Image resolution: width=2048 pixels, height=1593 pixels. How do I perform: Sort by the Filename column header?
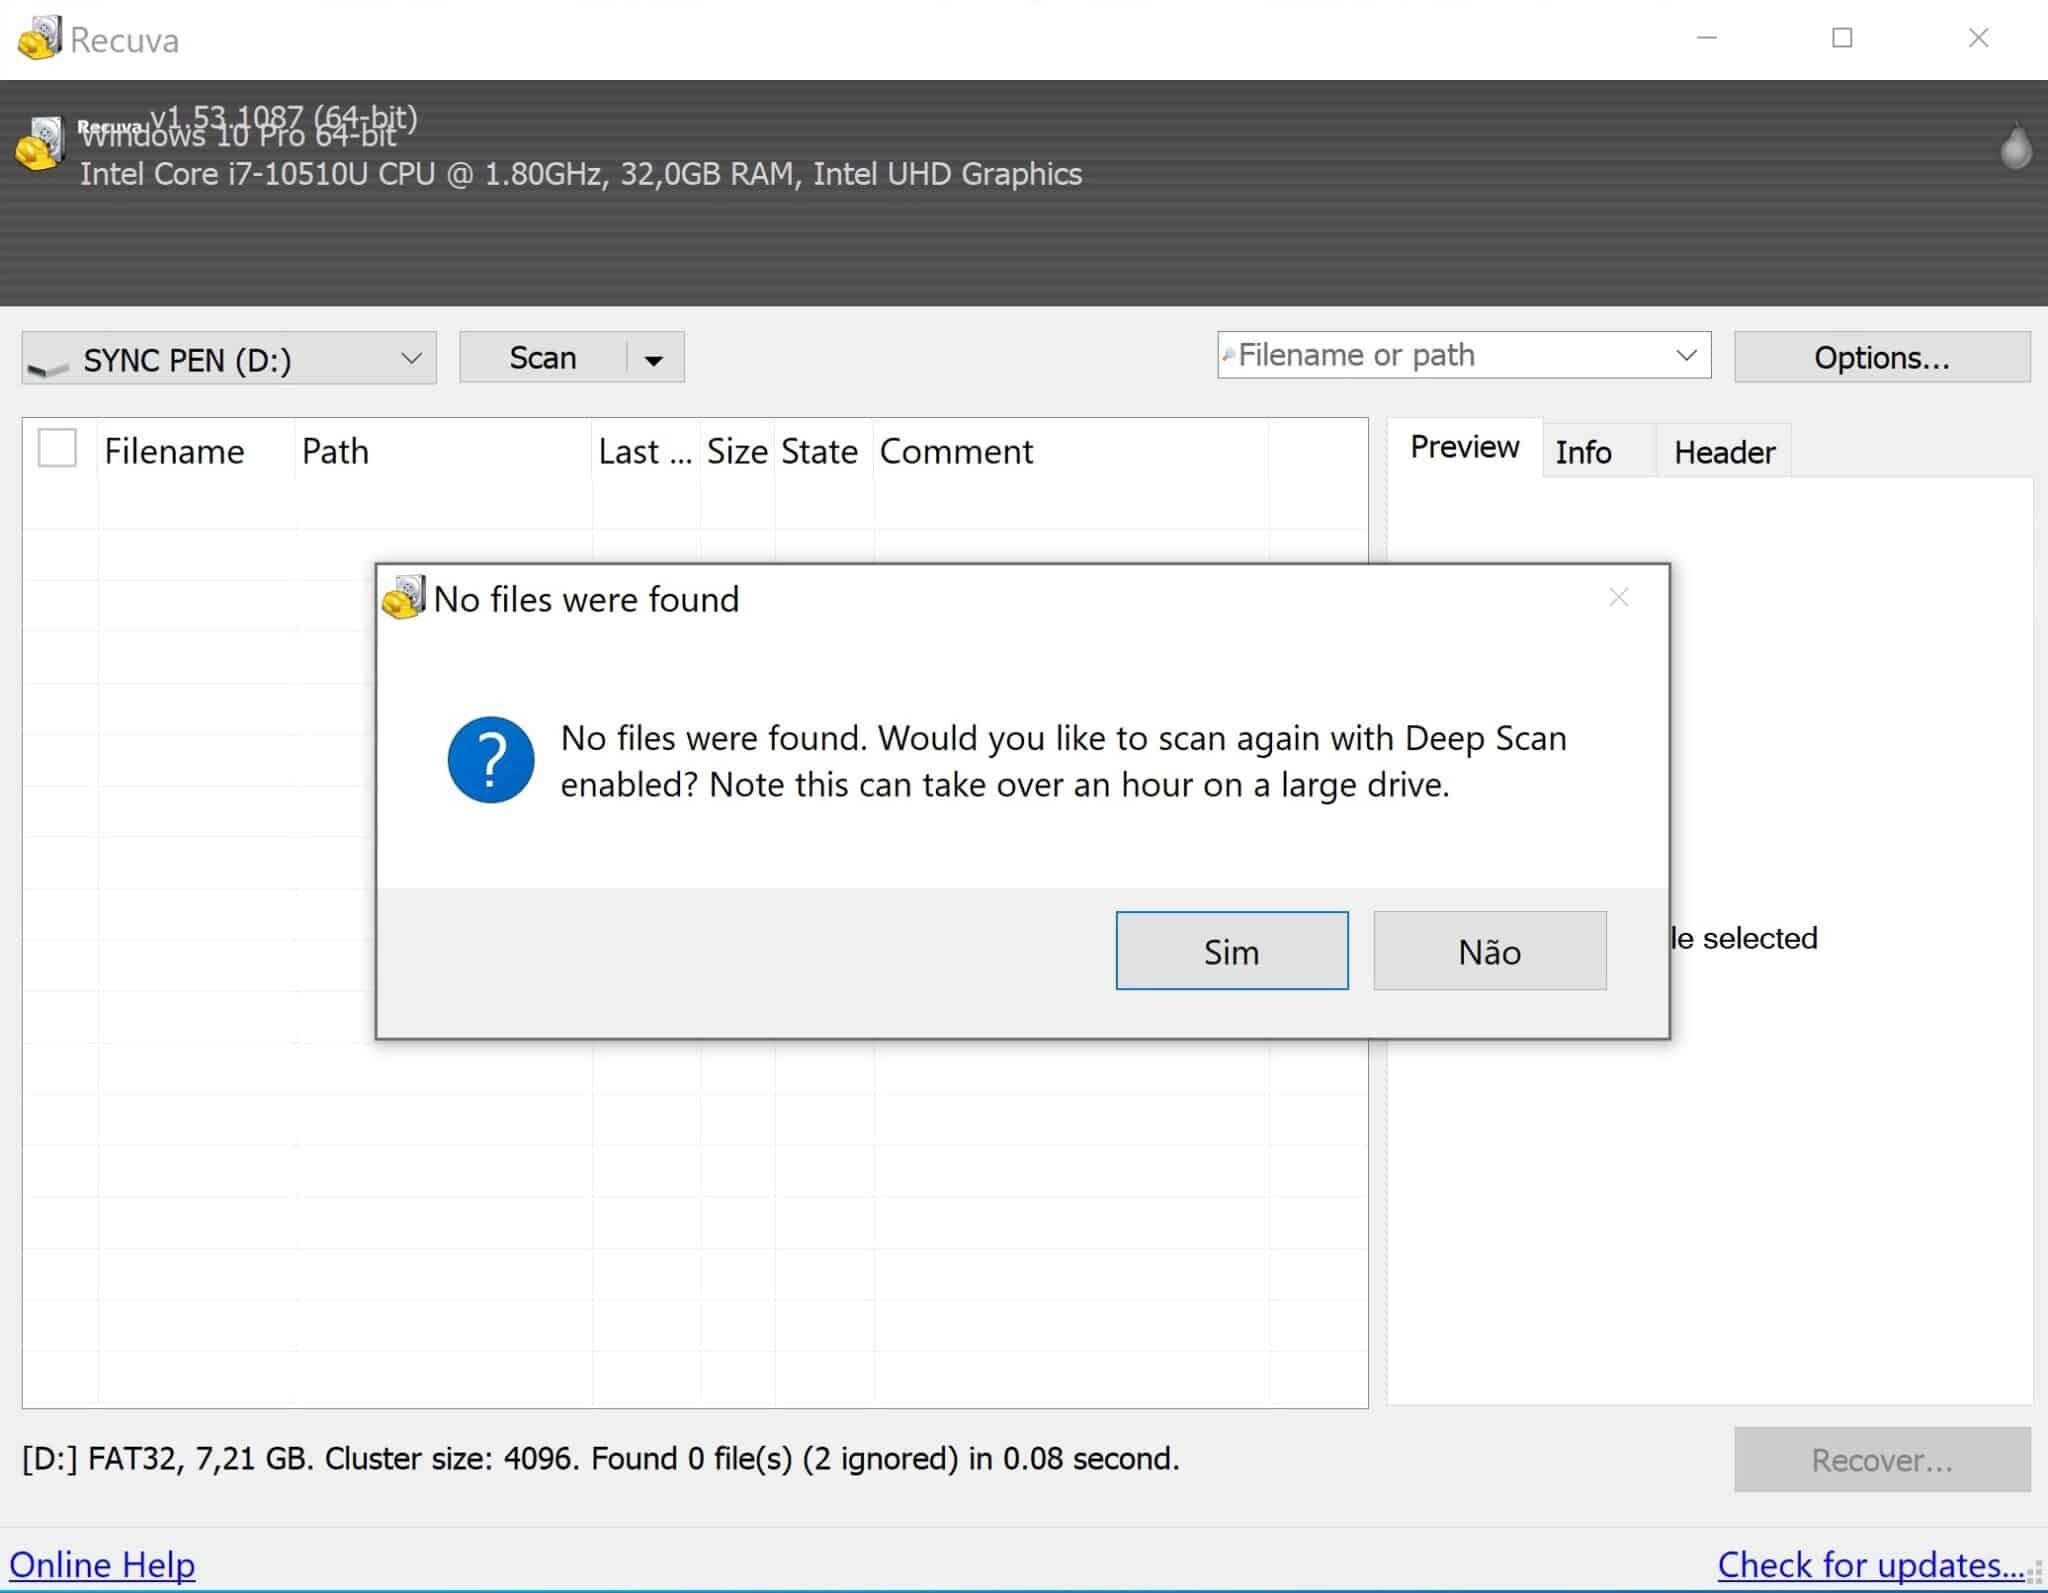[196, 451]
